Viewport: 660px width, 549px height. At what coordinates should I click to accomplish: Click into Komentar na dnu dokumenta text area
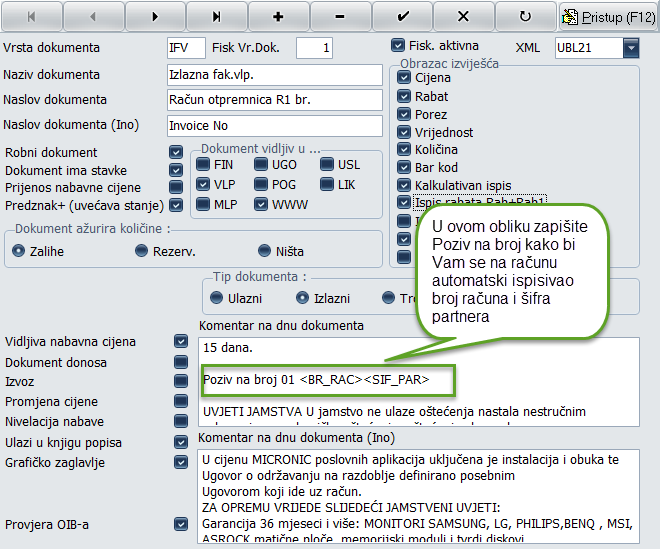click(420, 350)
